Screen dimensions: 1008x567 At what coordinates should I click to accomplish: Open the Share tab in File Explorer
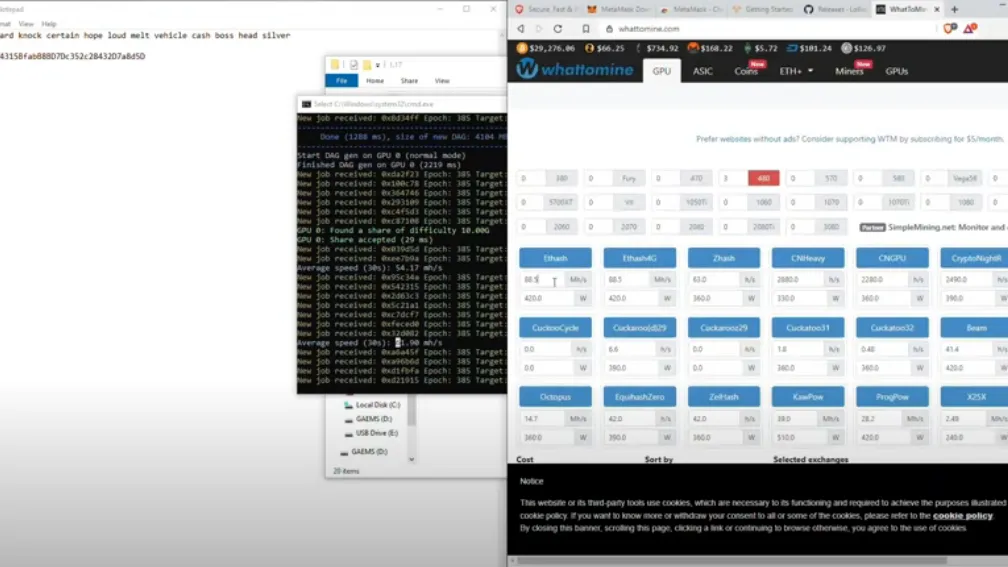409,81
